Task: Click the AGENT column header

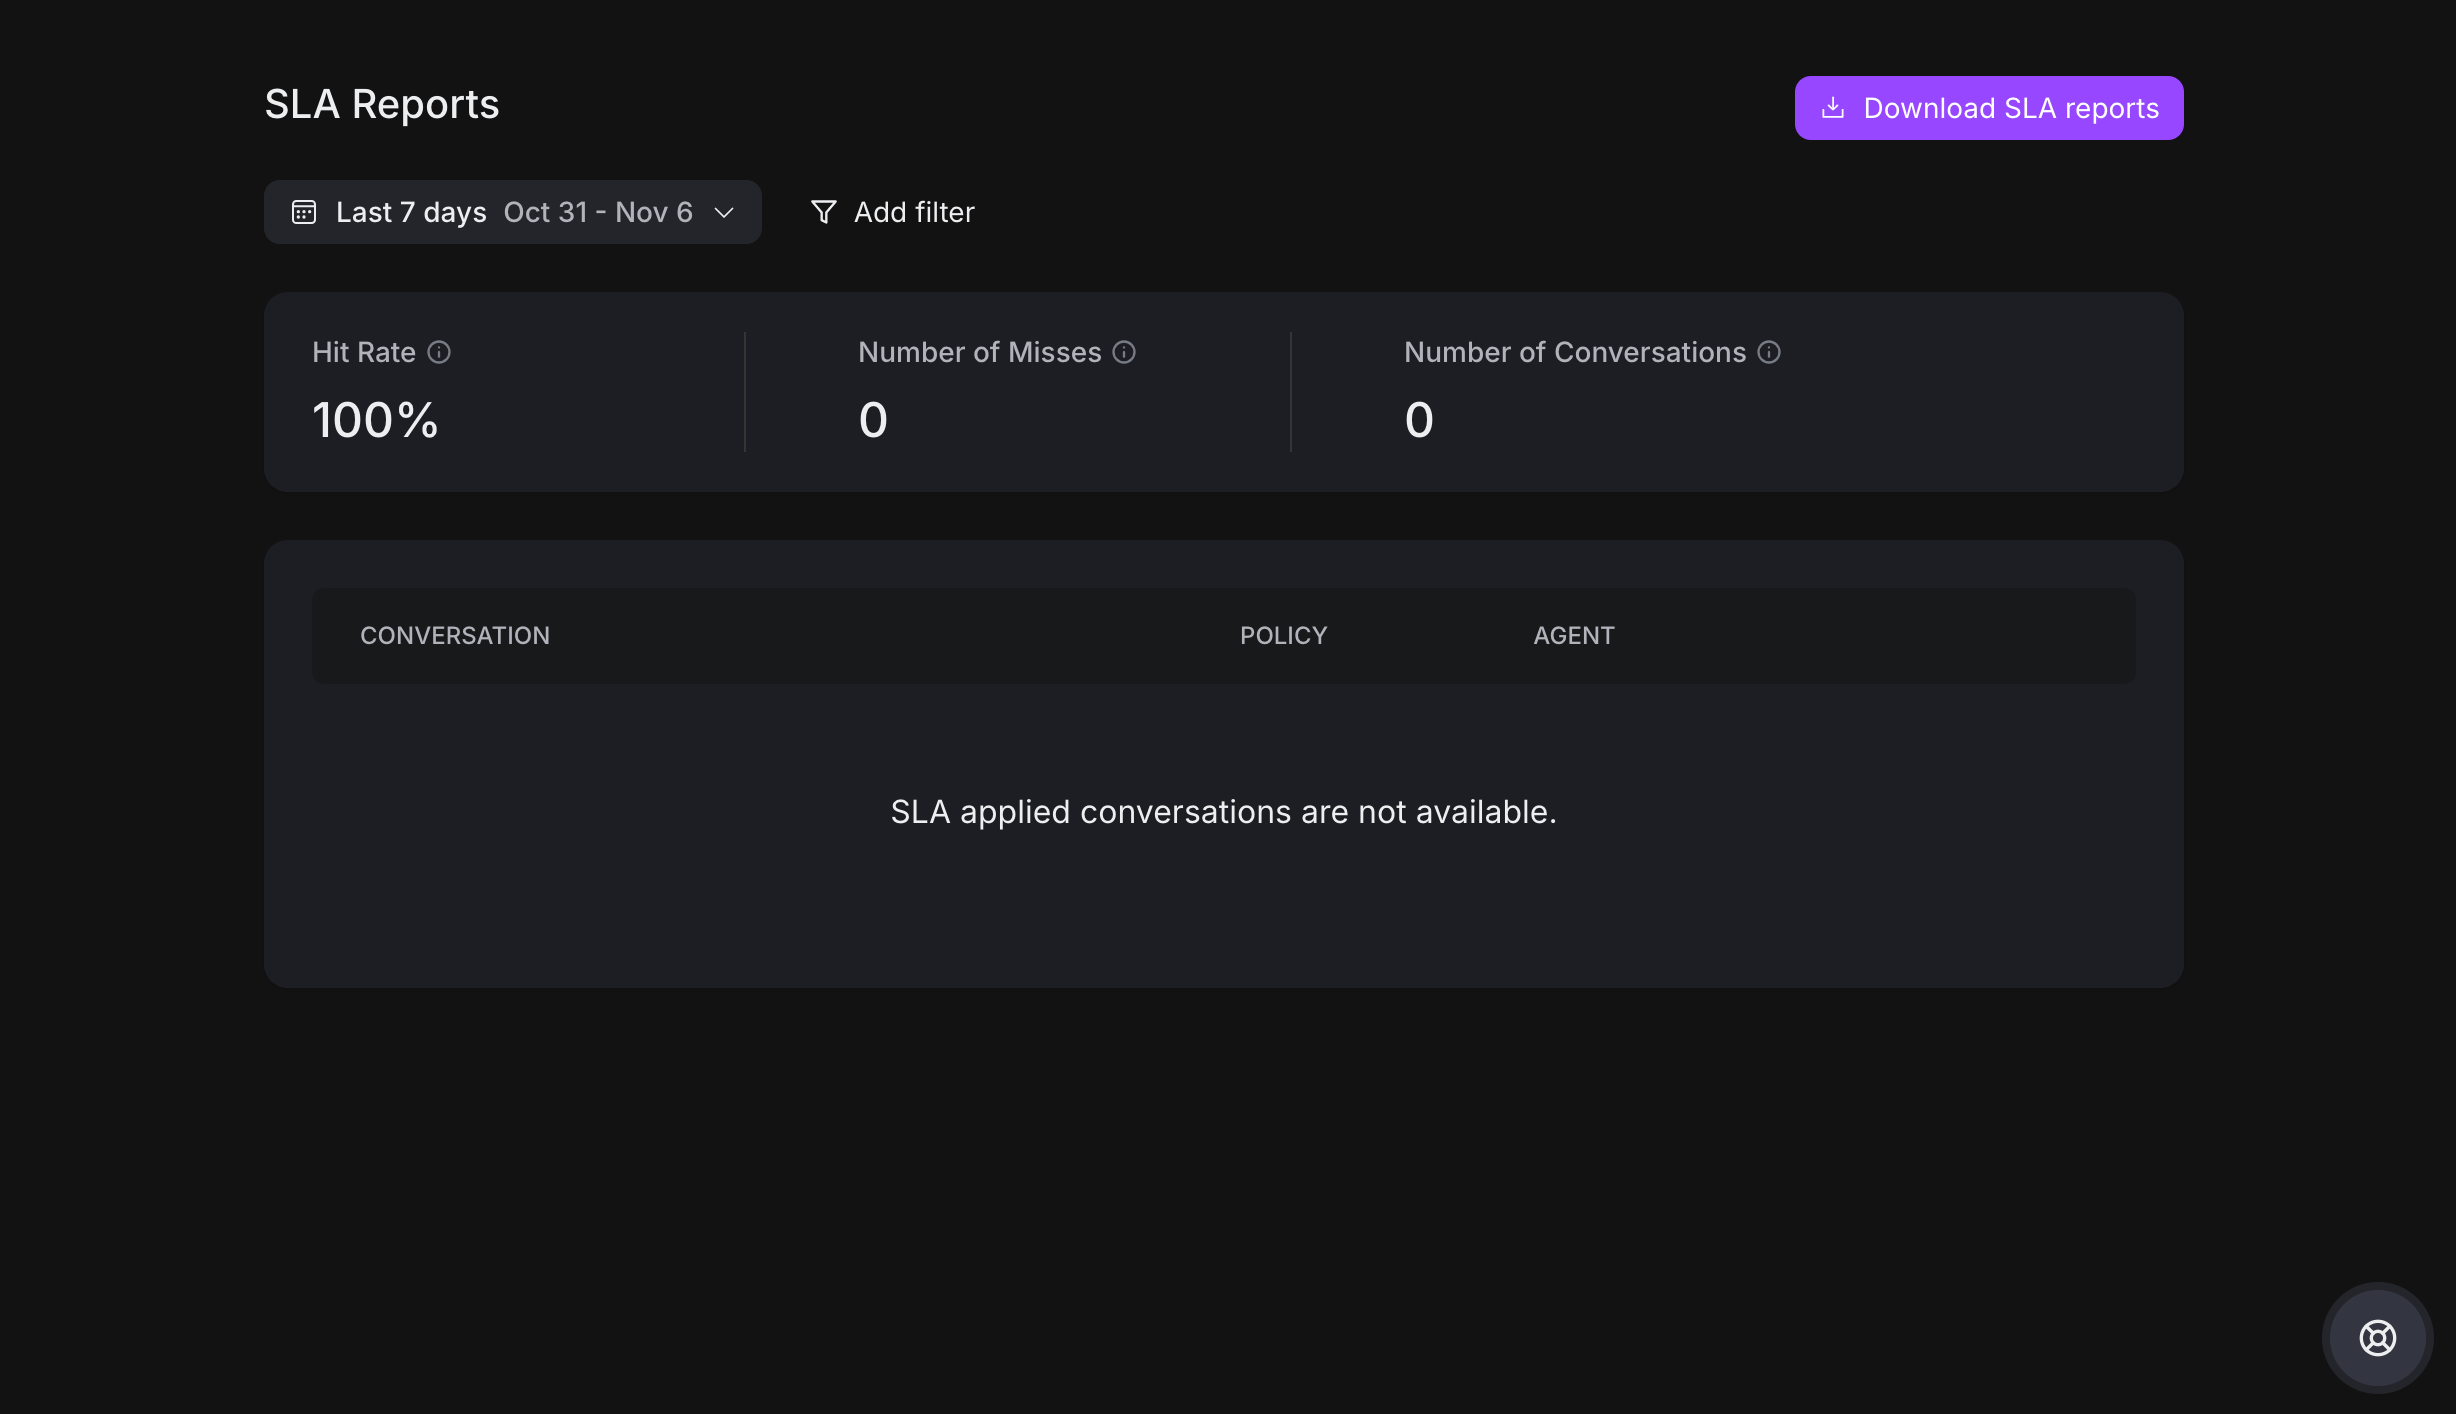Action: tap(1574, 636)
